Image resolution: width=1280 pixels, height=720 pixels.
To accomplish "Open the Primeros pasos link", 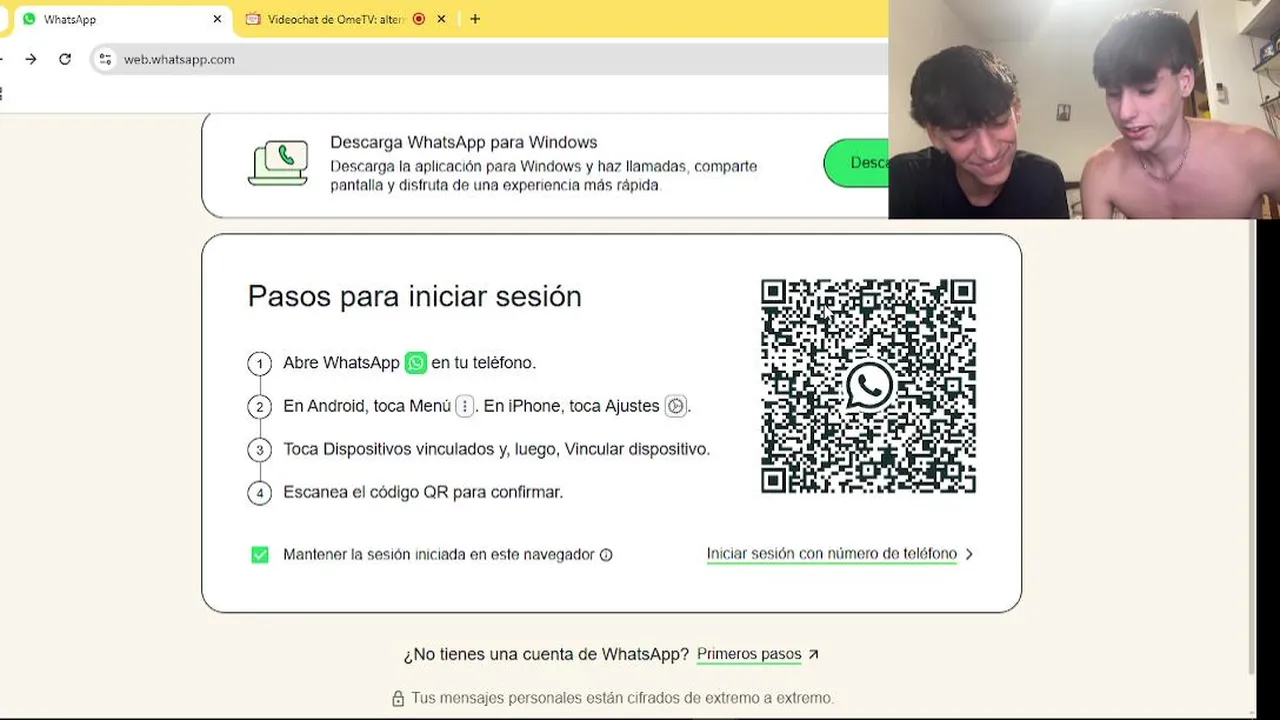I will click(749, 654).
